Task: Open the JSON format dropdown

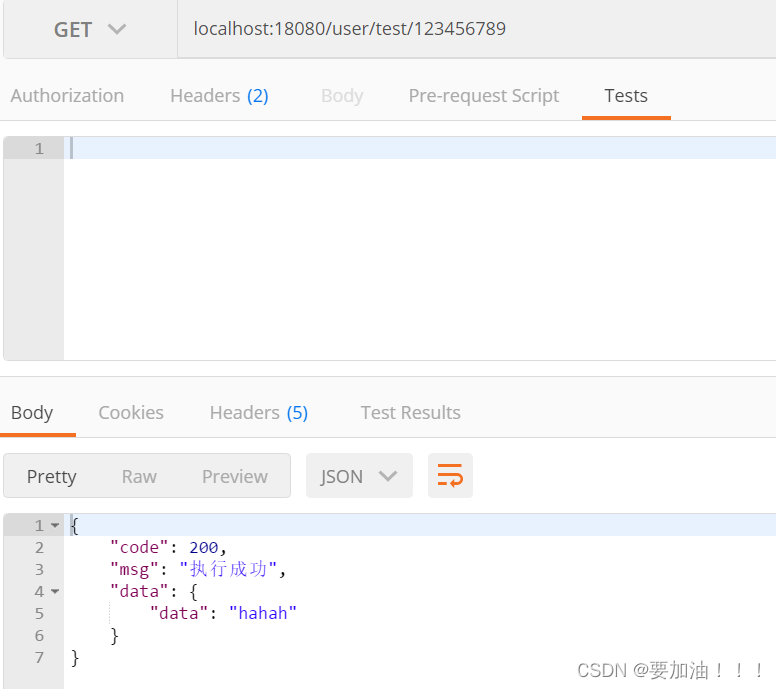Action: coord(359,476)
